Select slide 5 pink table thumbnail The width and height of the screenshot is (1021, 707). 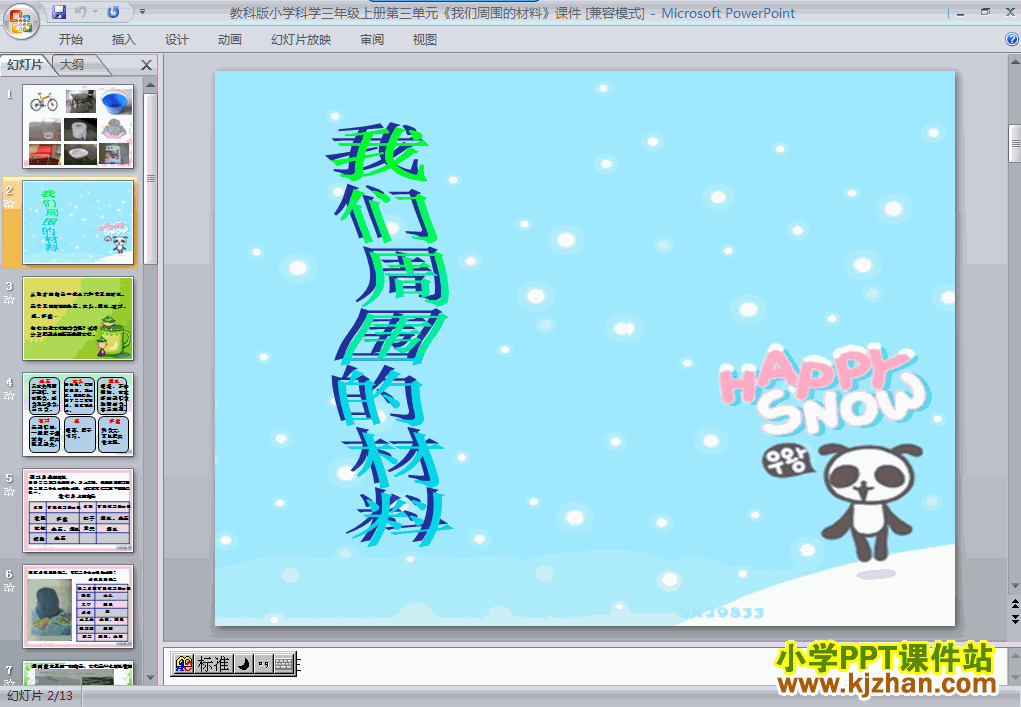pyautogui.click(x=78, y=510)
